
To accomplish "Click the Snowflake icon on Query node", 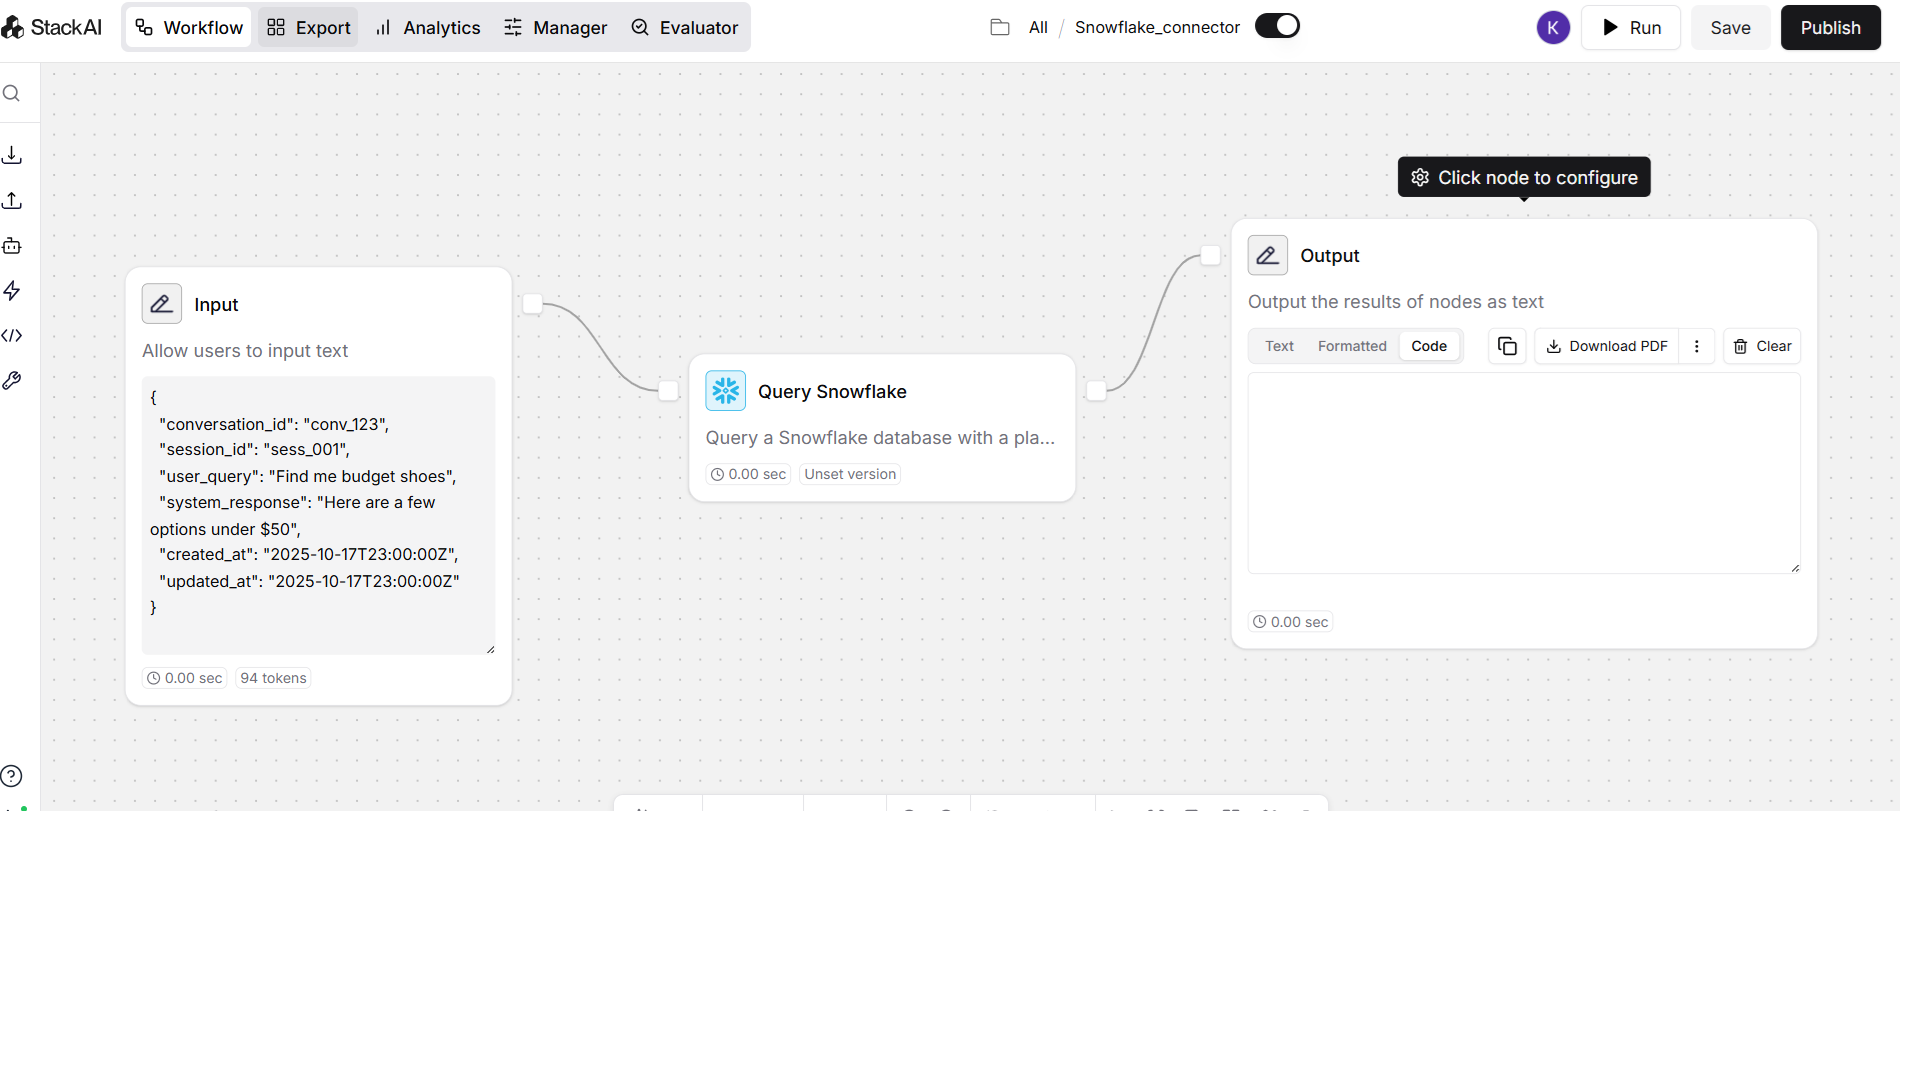I will click(725, 391).
